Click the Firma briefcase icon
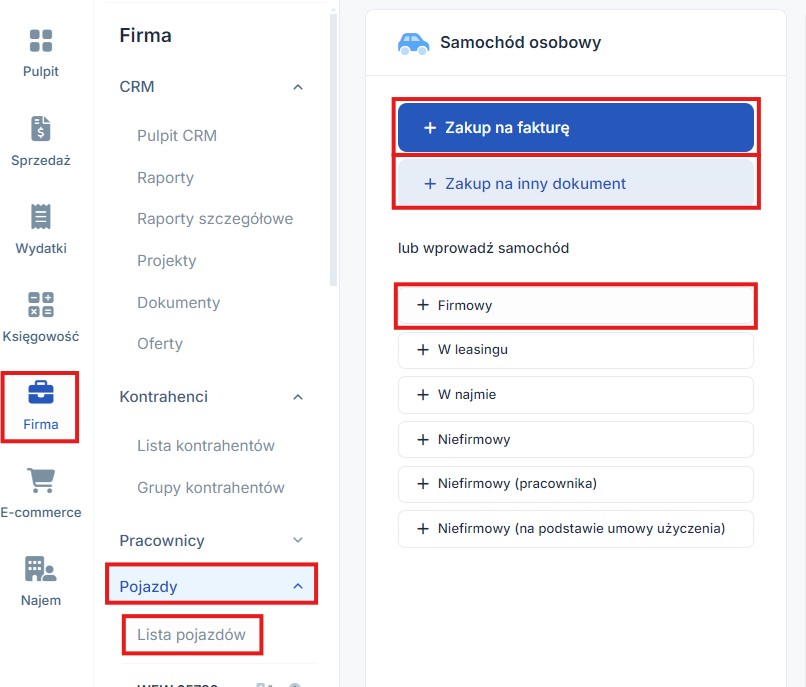The height and width of the screenshot is (687, 806). point(41,393)
